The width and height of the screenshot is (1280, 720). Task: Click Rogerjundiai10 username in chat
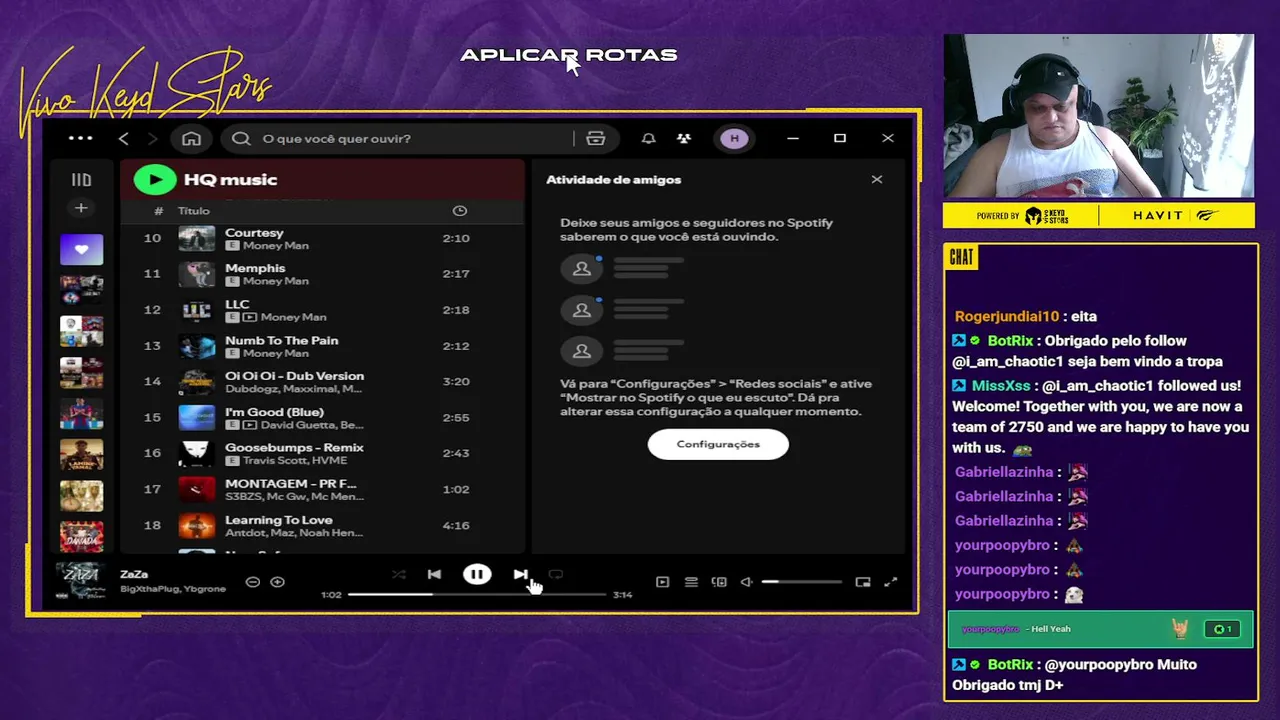(1006, 316)
